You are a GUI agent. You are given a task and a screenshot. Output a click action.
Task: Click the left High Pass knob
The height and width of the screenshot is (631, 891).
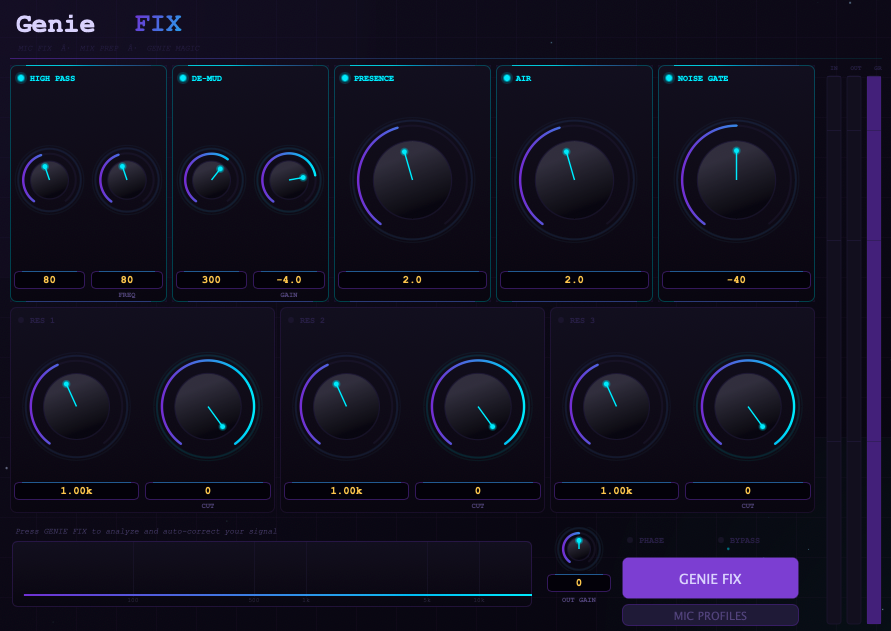[x=49, y=180]
